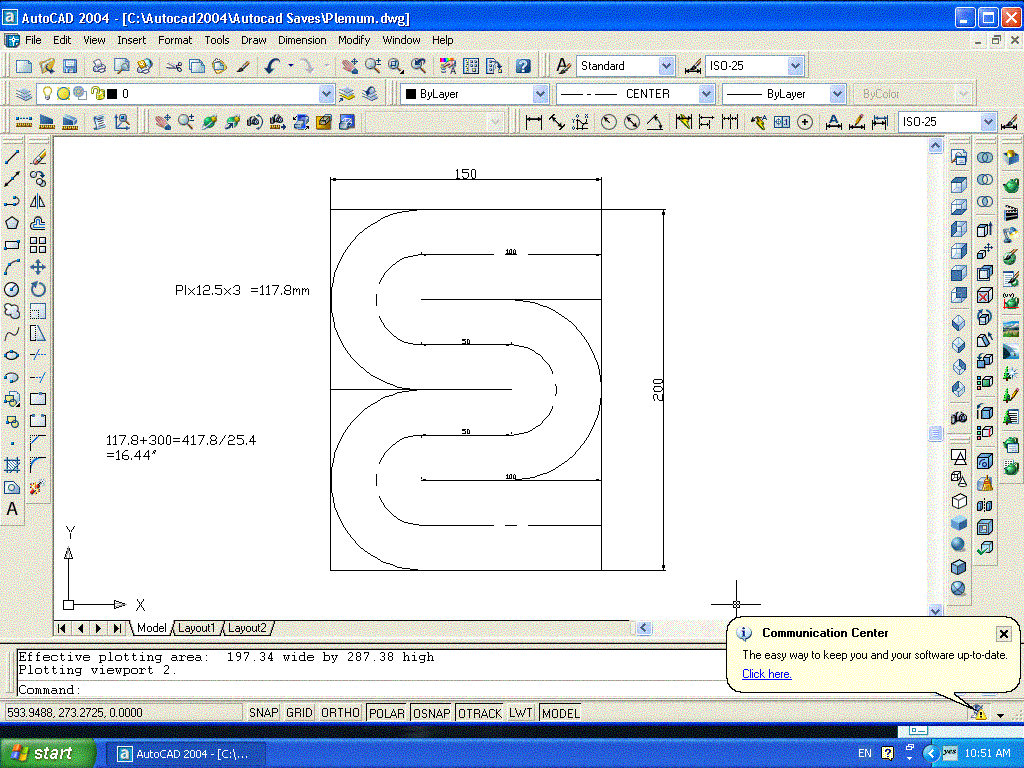Switch to the Layout1 tab
This screenshot has height=768, width=1024.
(196, 628)
